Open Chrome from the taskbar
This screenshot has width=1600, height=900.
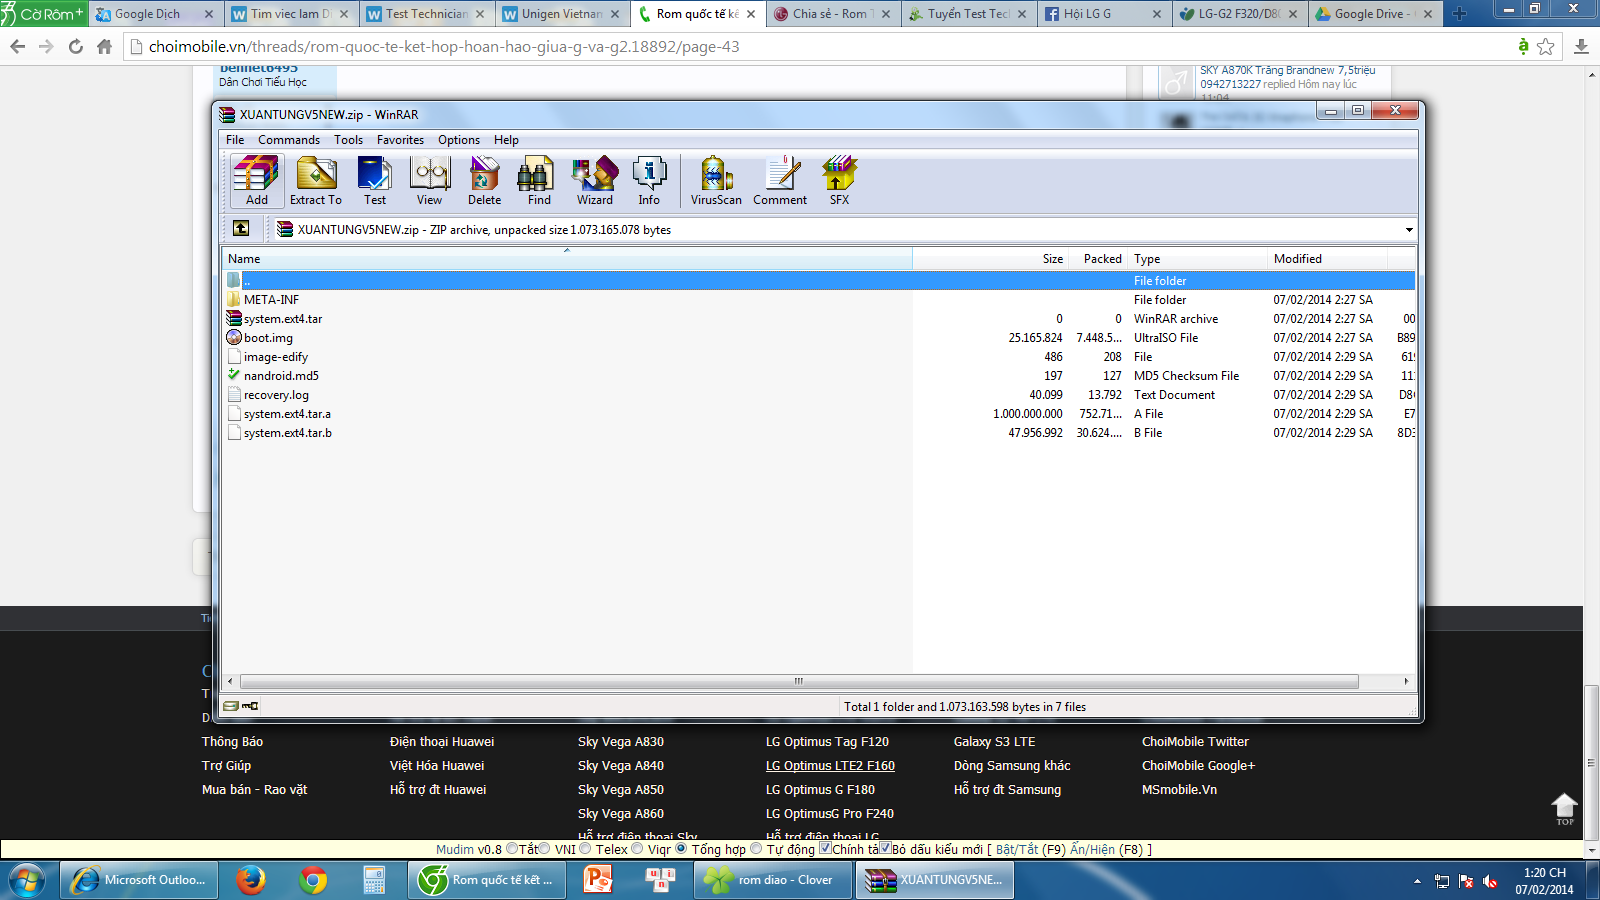(x=313, y=880)
